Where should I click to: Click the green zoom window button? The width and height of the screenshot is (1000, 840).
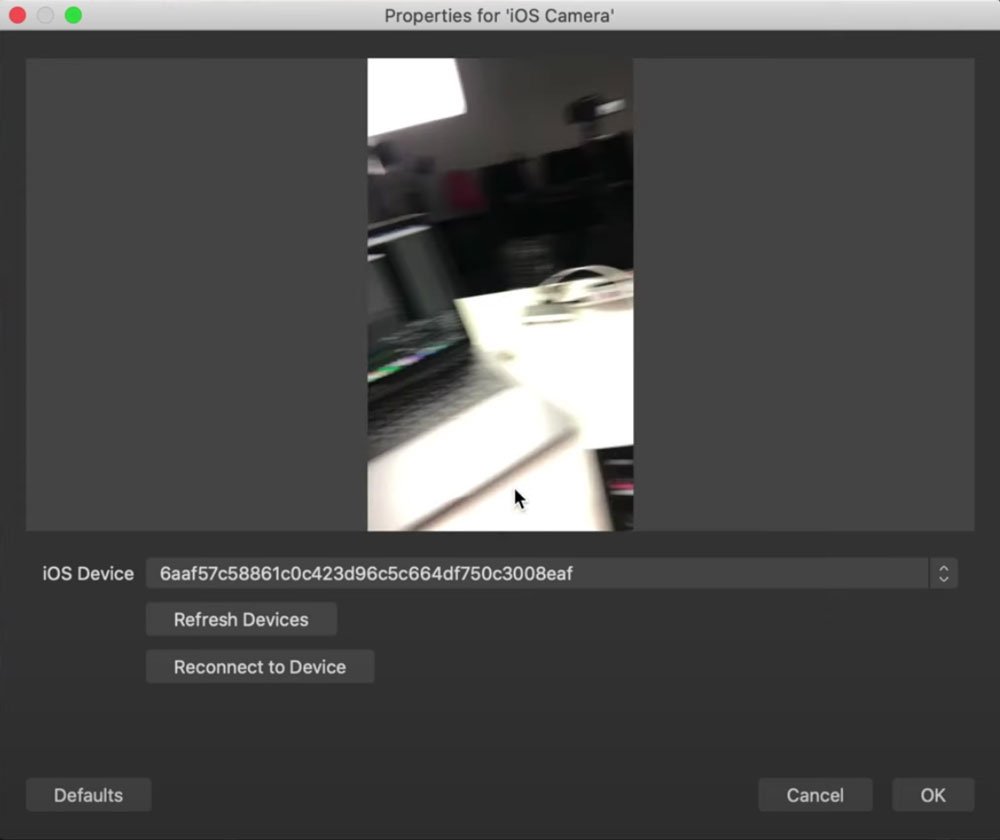73,15
